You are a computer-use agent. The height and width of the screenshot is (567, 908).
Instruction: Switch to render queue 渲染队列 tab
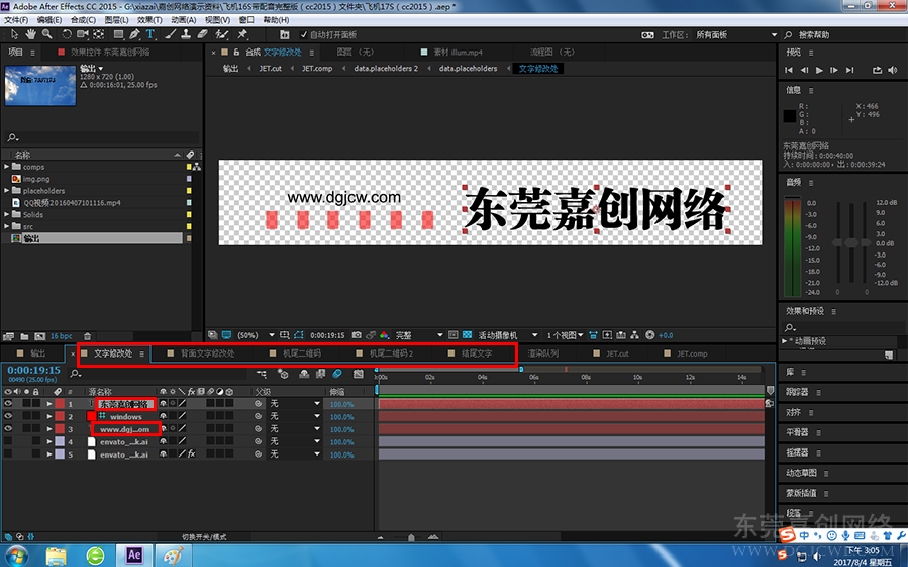click(543, 353)
